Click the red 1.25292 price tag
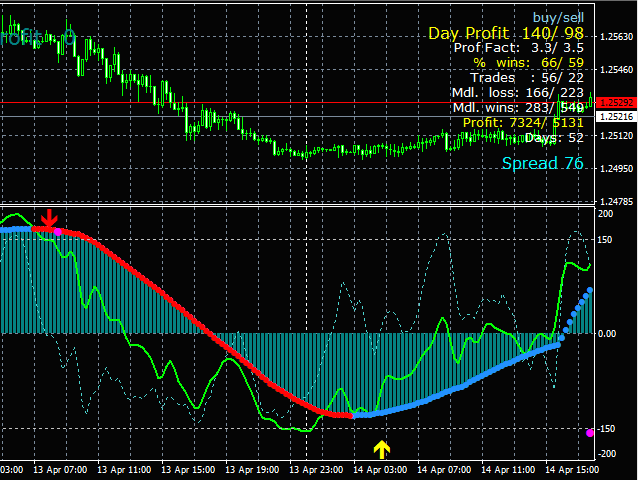Screen dimensions: 640x480 (x=615, y=103)
